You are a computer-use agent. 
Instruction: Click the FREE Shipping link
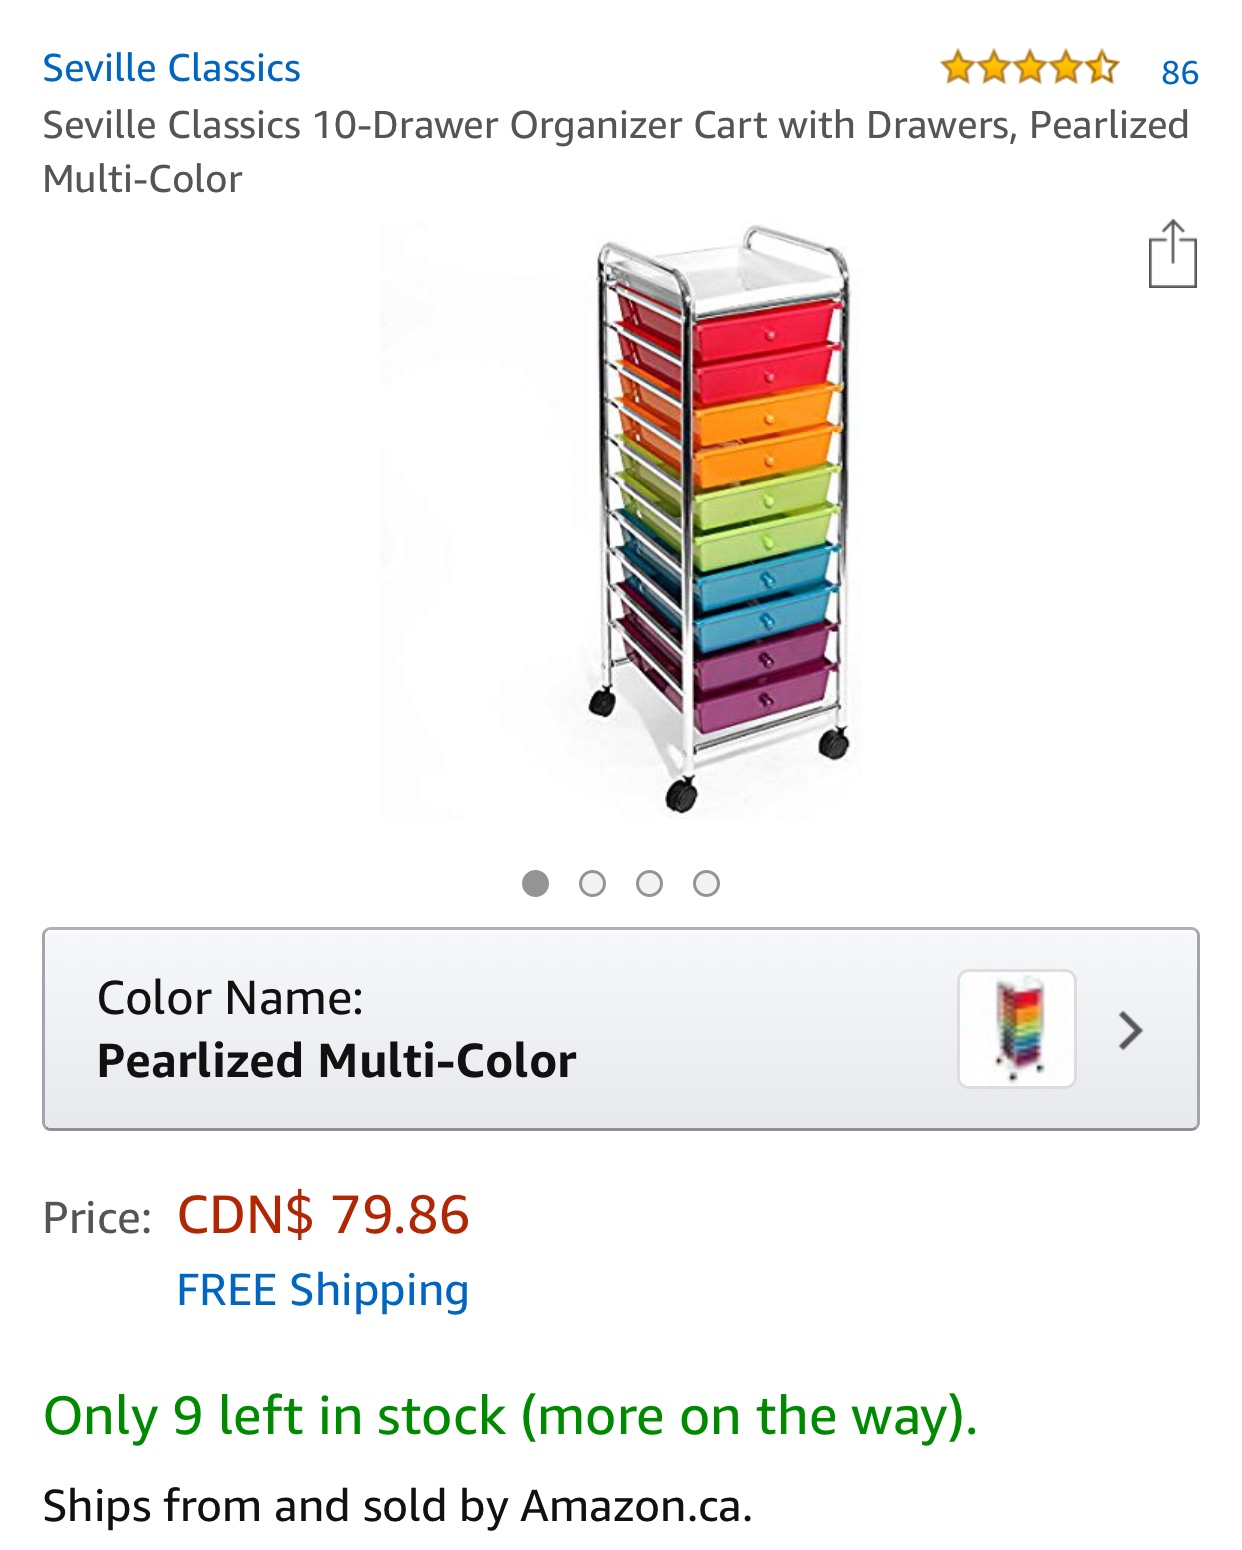pos(322,1290)
